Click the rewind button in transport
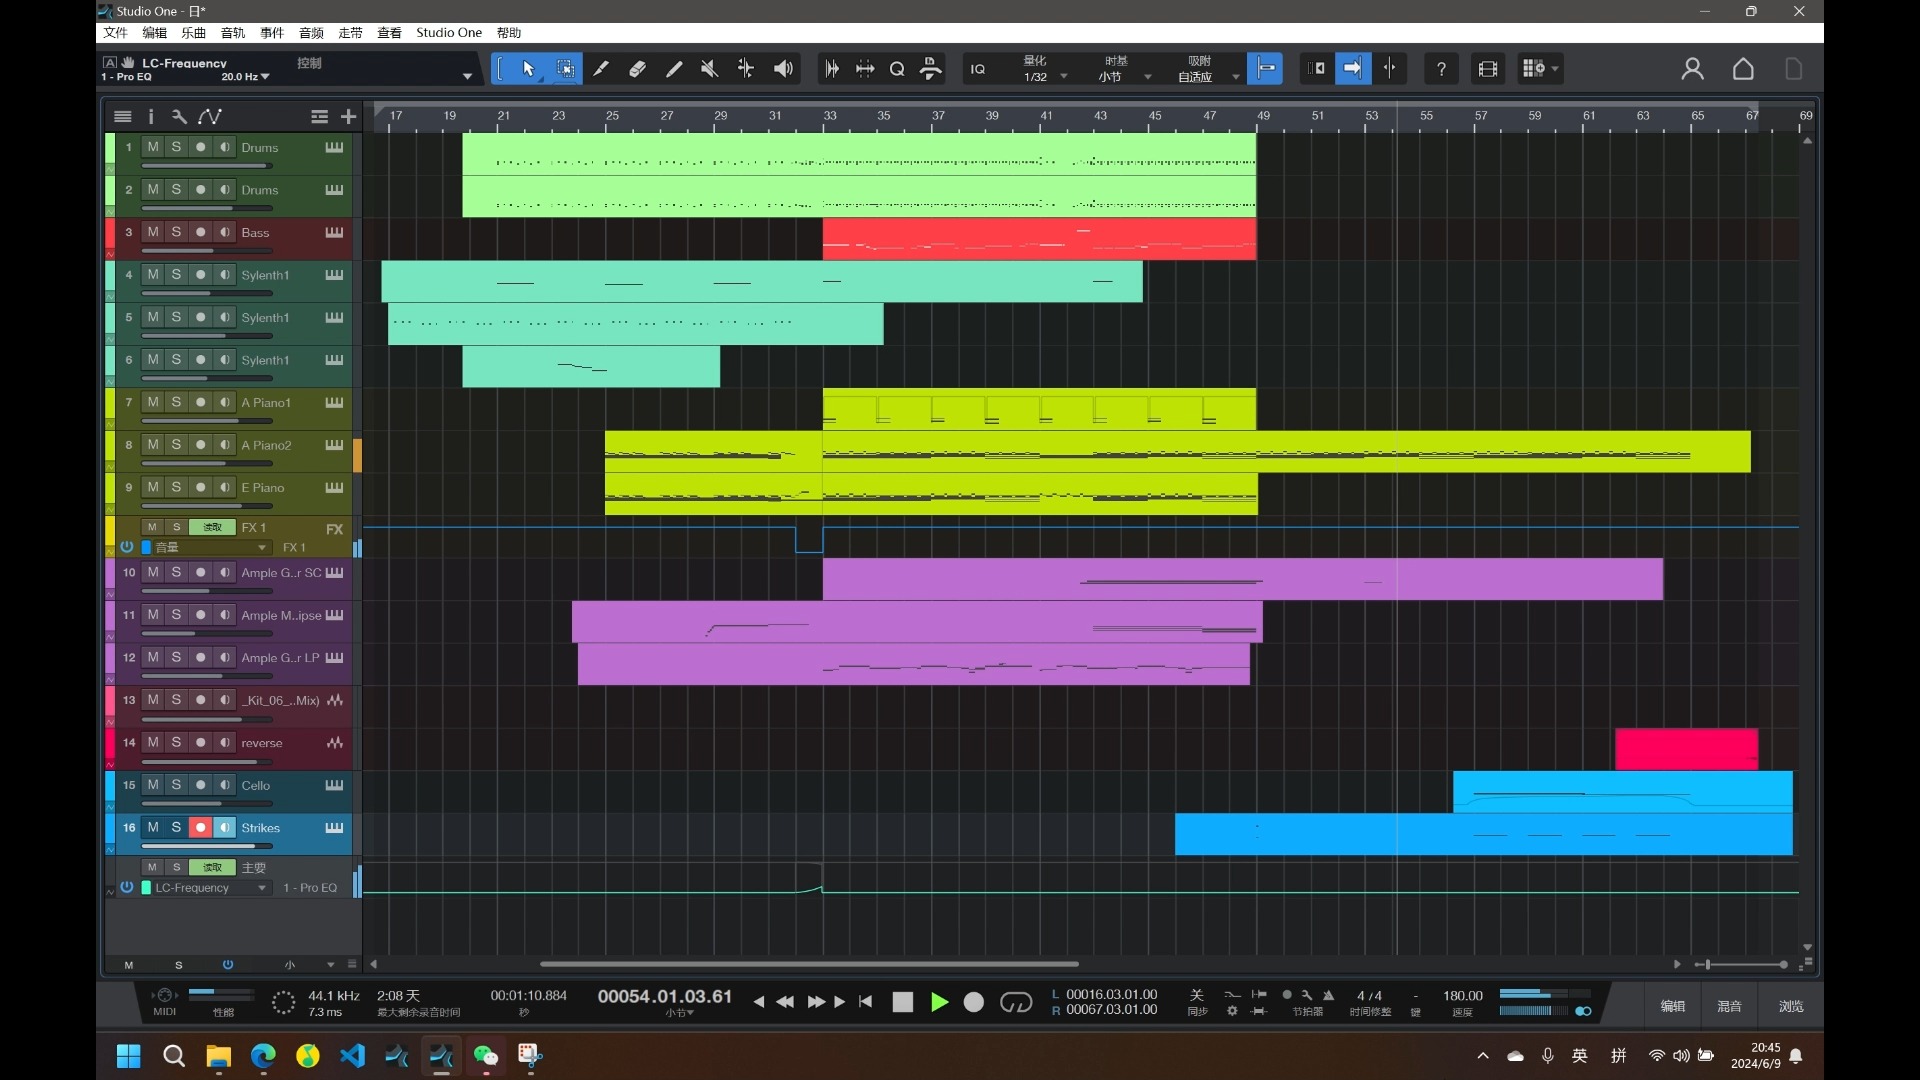The width and height of the screenshot is (1920, 1080). pos(785,1002)
